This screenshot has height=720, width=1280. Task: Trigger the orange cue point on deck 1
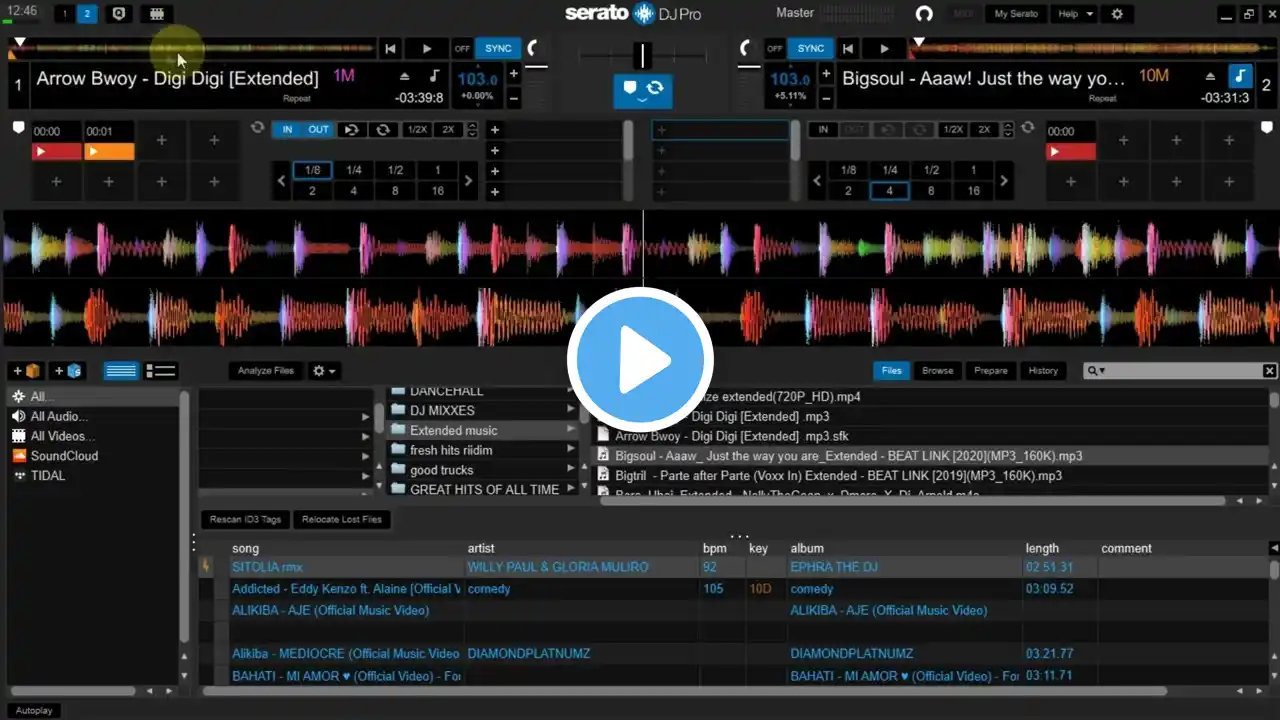[x=109, y=151]
